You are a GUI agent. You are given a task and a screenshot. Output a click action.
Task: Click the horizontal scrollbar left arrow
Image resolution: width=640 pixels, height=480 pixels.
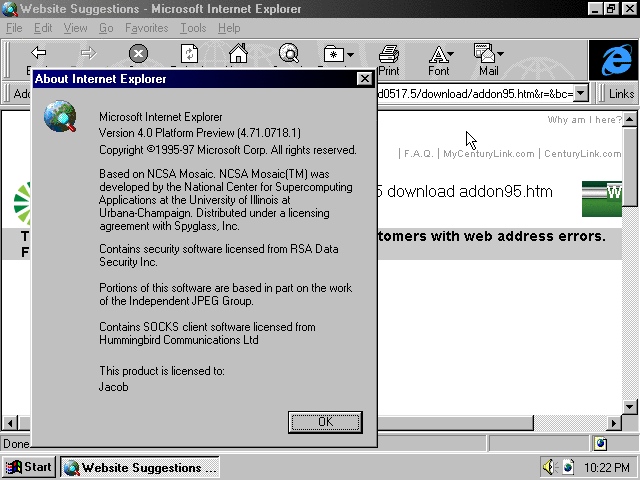(10, 423)
